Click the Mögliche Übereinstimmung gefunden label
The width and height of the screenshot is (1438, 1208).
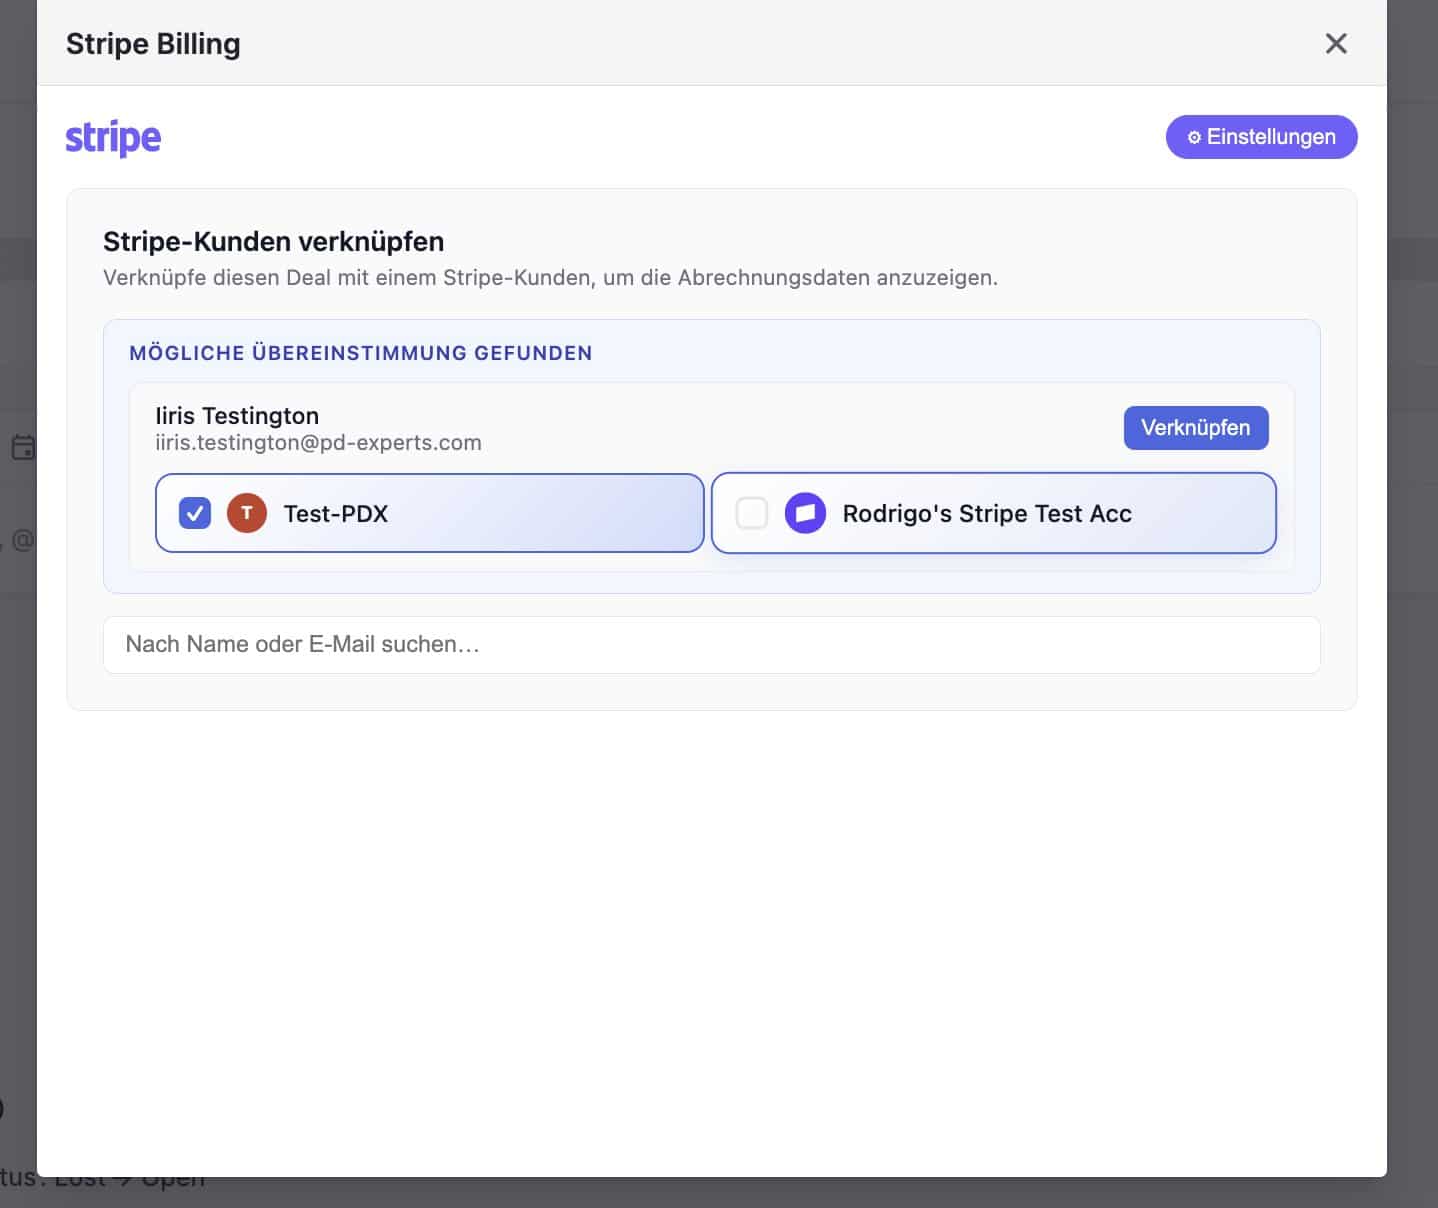click(x=361, y=353)
